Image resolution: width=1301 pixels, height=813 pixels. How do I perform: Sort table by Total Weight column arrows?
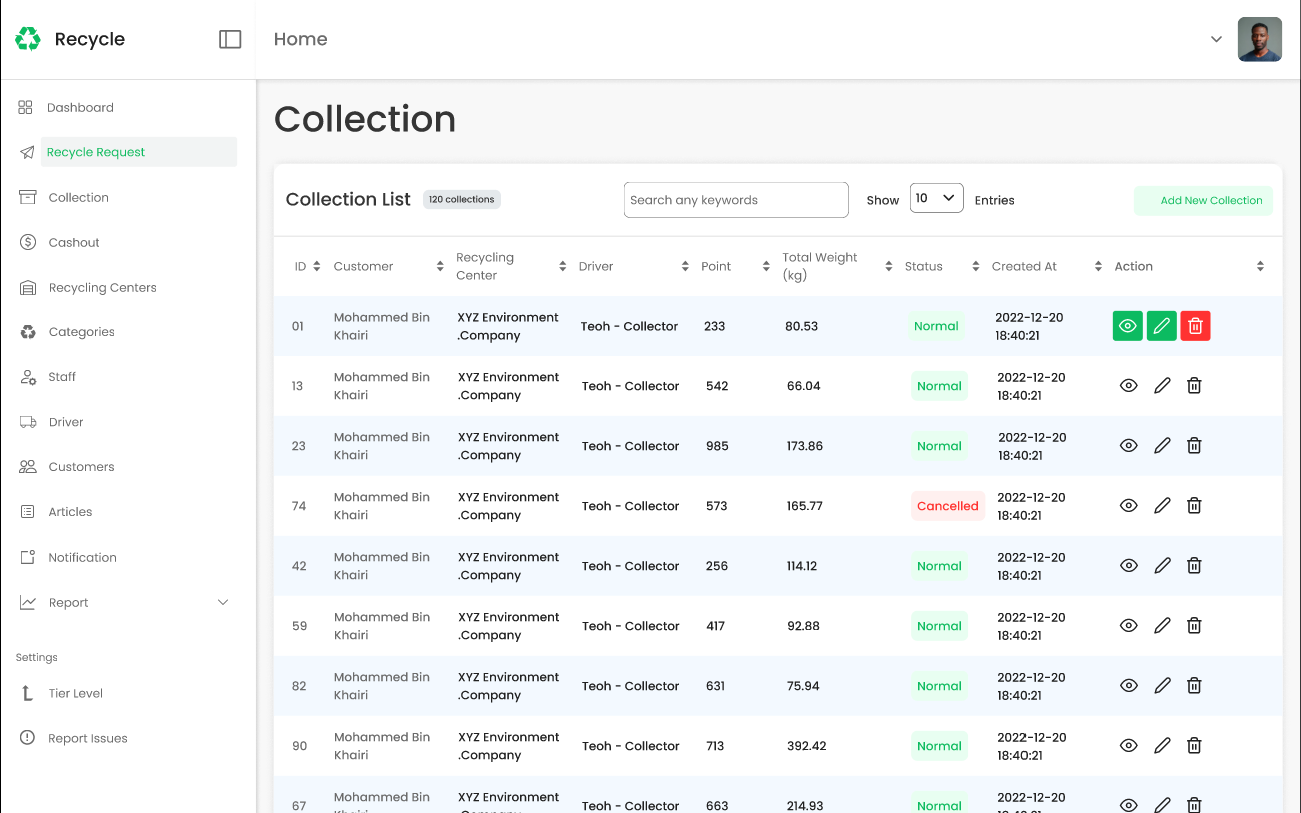pyautogui.click(x=888, y=266)
